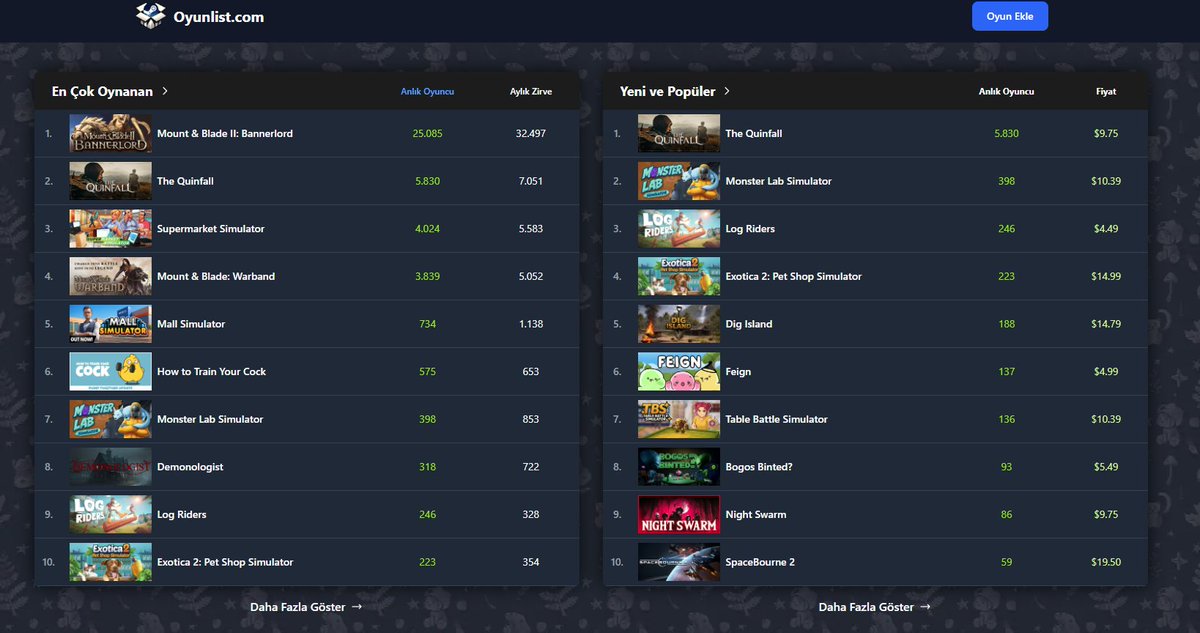Image resolution: width=1200 pixels, height=633 pixels.
Task: Open SpaceBourne 2 thumbnail
Action: pos(679,562)
